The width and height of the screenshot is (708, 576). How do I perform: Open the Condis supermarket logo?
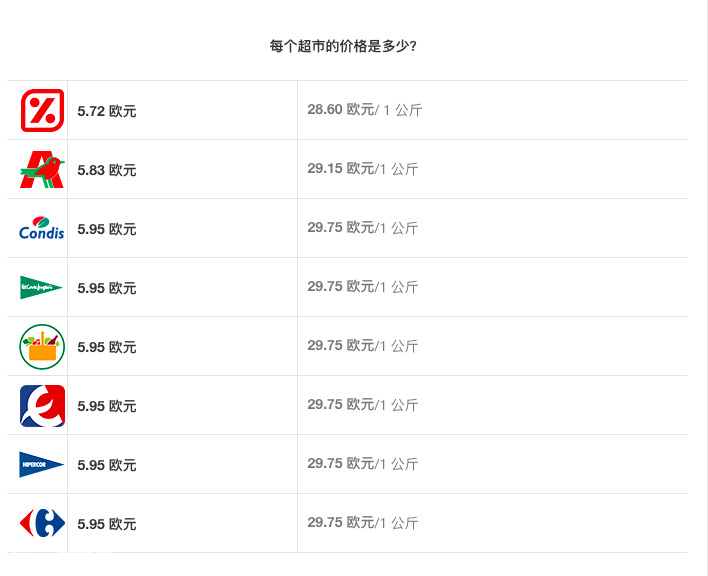(42, 228)
